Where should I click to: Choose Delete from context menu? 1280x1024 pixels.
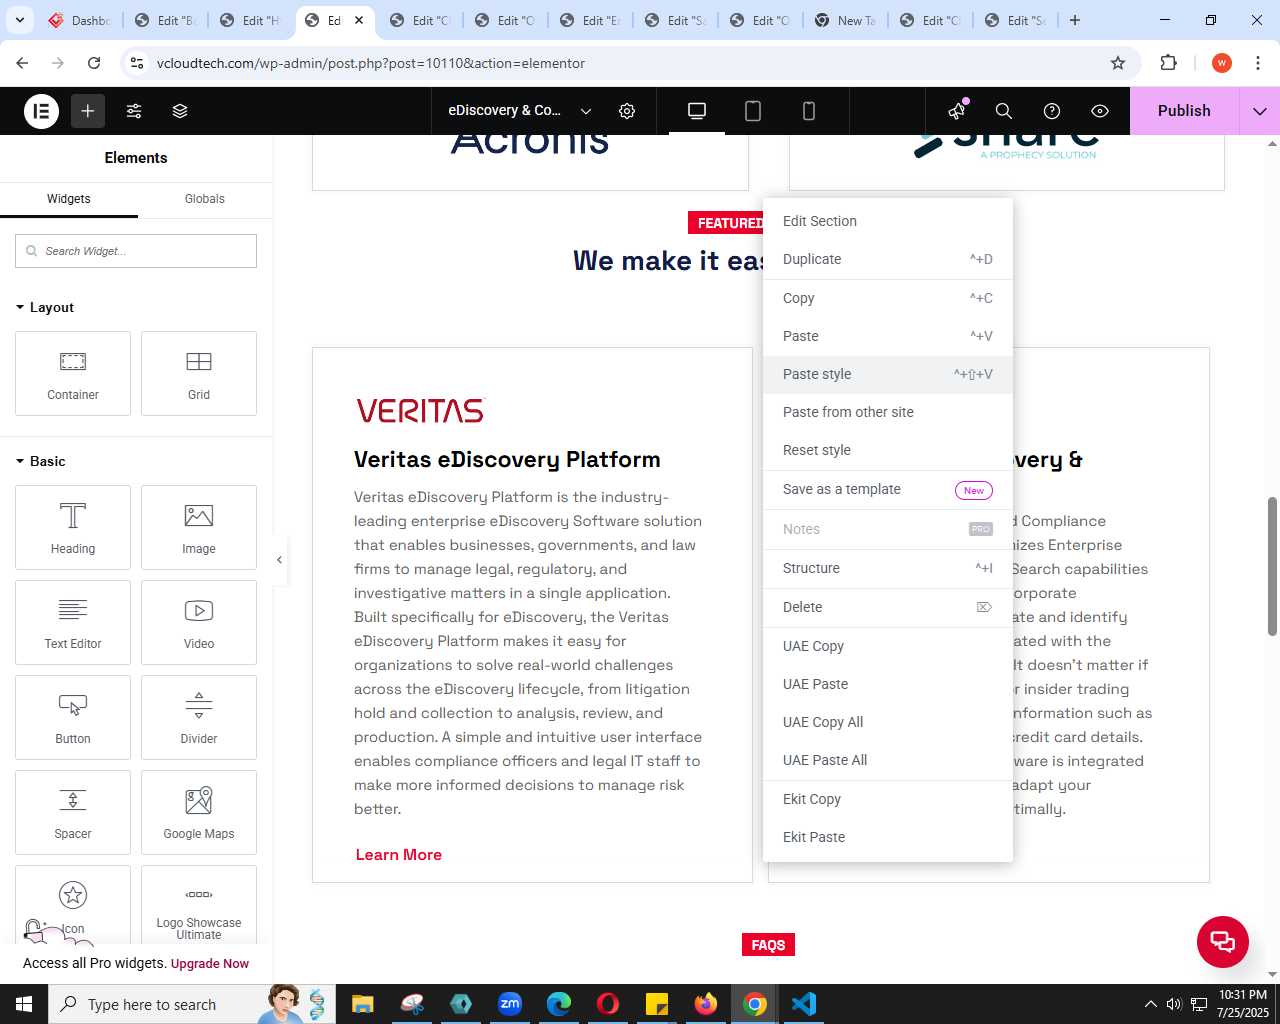pos(888,607)
